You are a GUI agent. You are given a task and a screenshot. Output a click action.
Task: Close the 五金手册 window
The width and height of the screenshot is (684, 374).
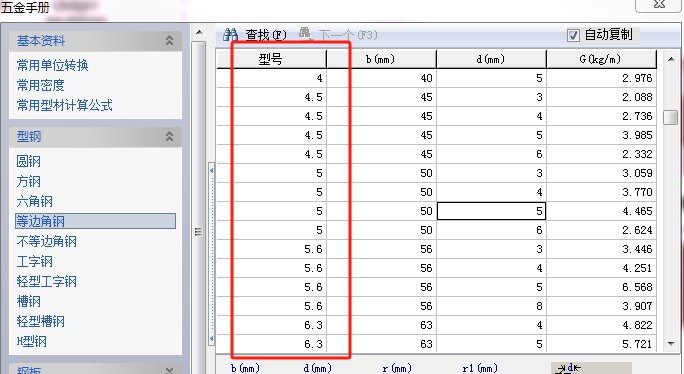pos(659,4)
